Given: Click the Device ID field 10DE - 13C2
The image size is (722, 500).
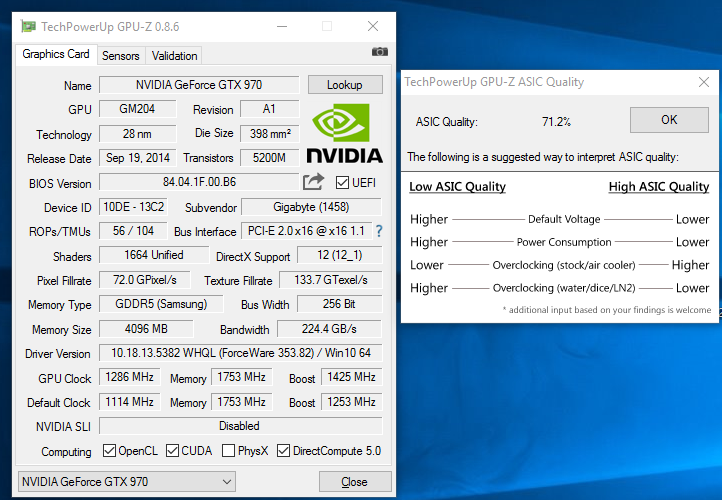Looking at the screenshot, I should click(133, 207).
